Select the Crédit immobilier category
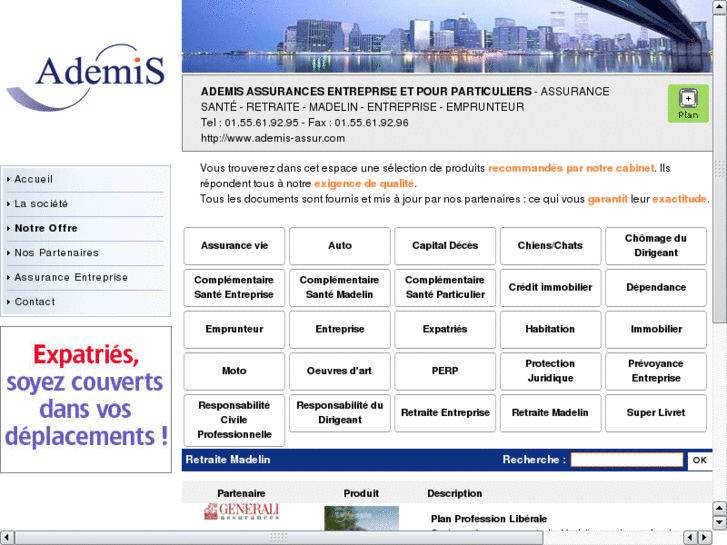Viewport: 727px width, 545px height. (x=550, y=288)
